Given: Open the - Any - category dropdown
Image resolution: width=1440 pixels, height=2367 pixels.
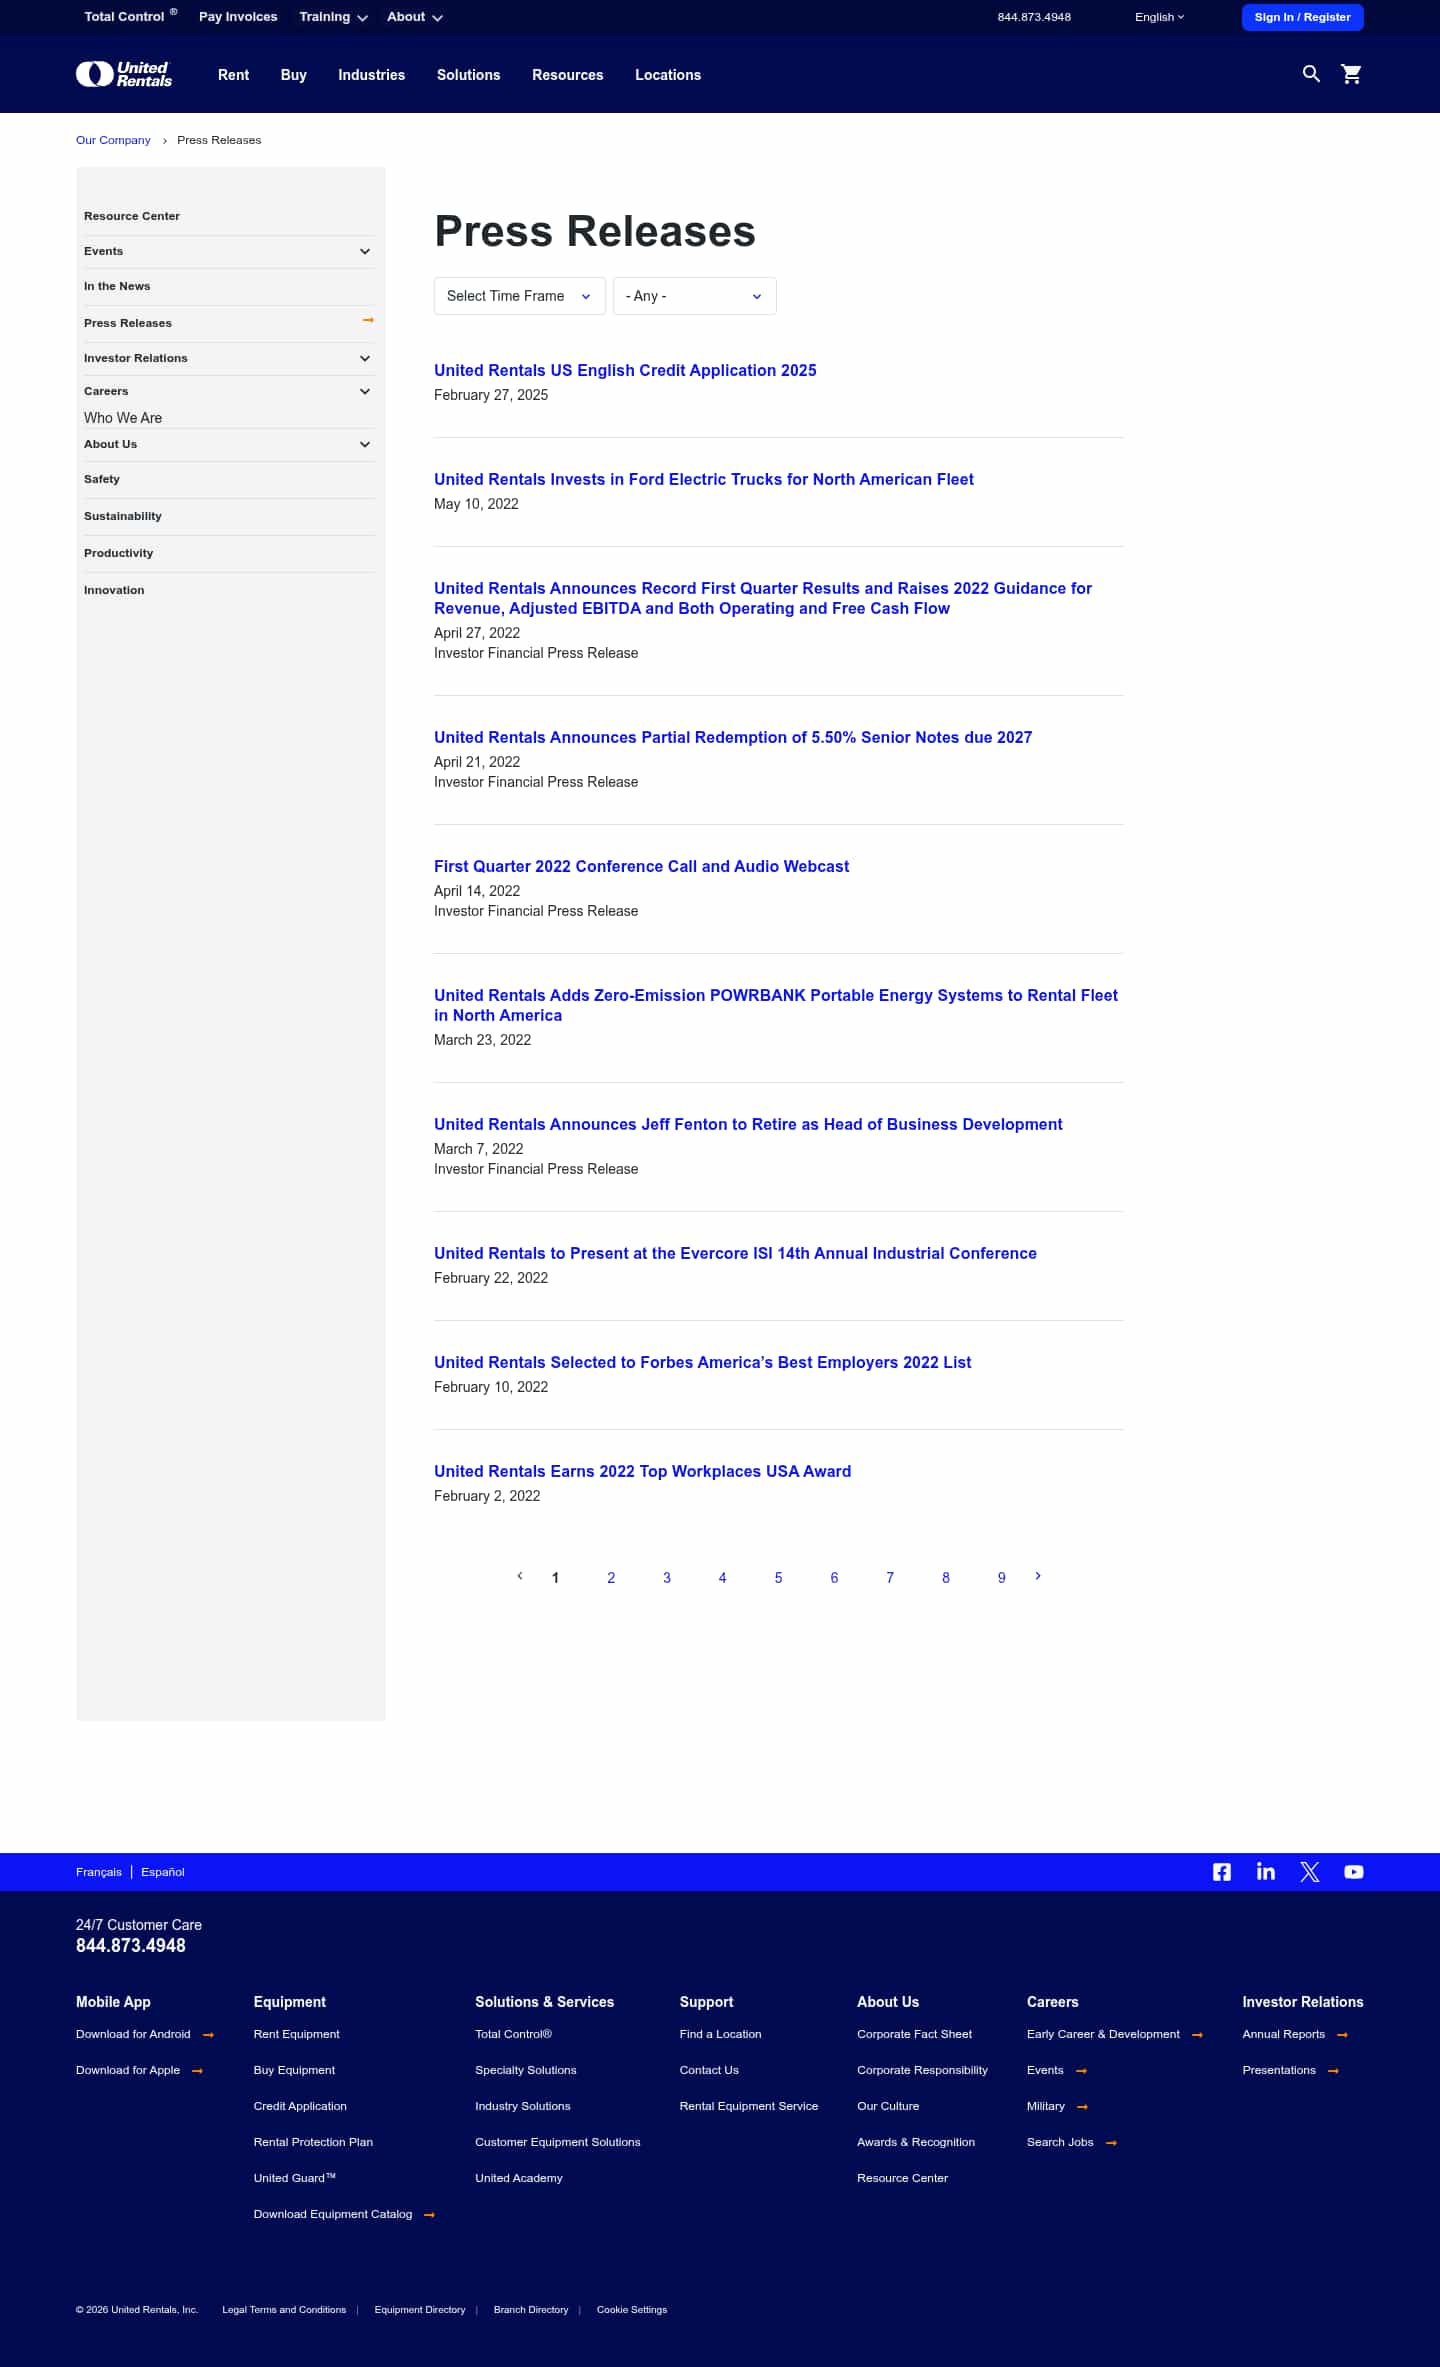Looking at the screenshot, I should point(694,296).
